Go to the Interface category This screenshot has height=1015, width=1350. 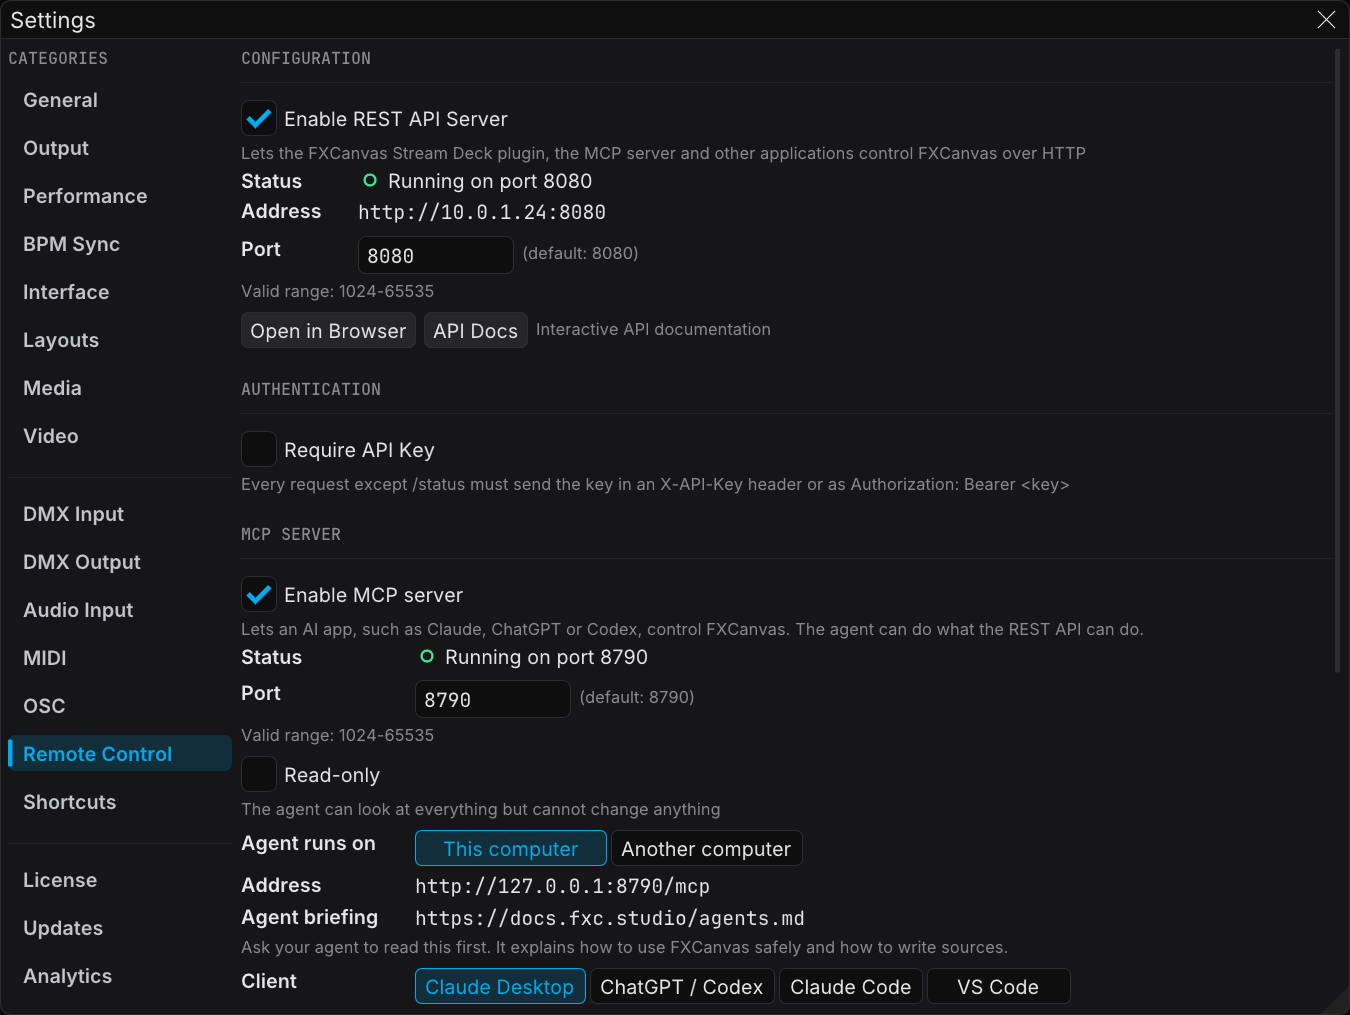[120, 292]
